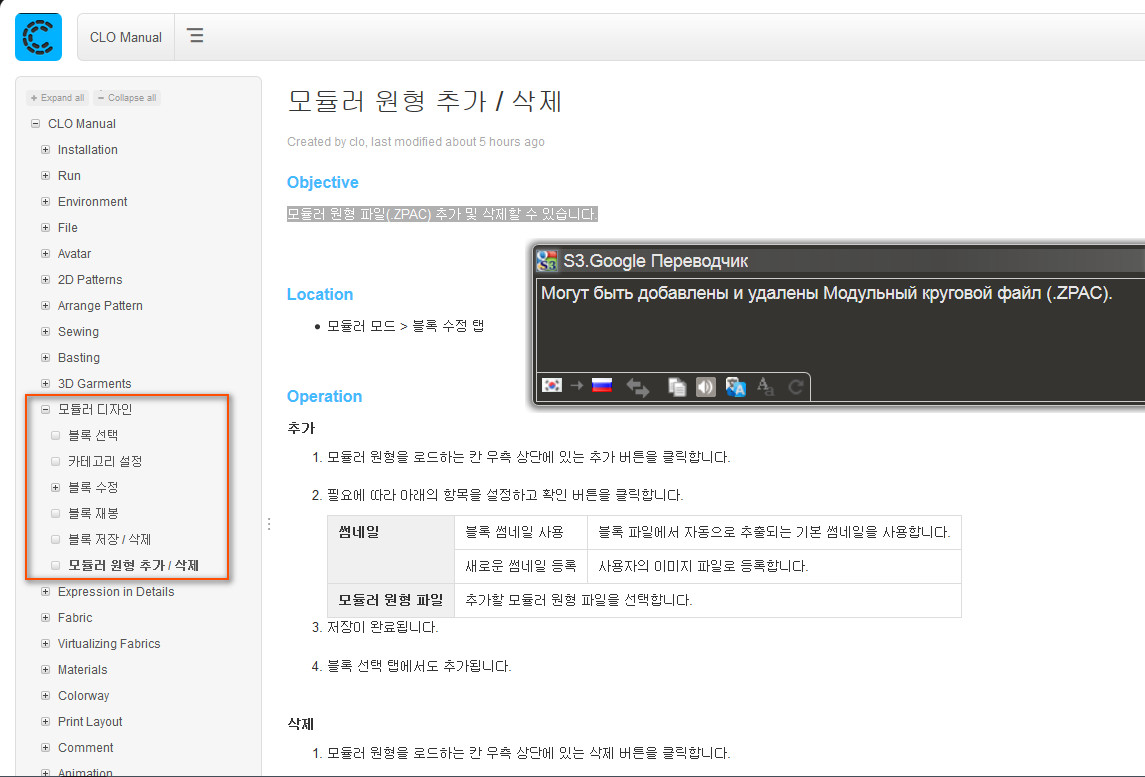This screenshot has width=1145, height=777.
Task: Expand the Environment tree node
Action: click(x=45, y=202)
